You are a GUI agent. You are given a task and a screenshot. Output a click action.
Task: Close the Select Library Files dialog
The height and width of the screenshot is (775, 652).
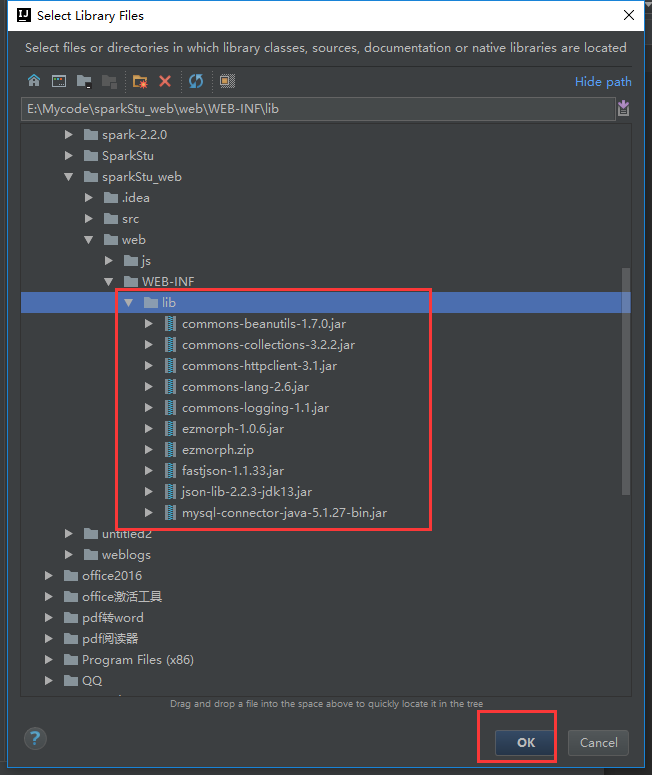(x=629, y=15)
